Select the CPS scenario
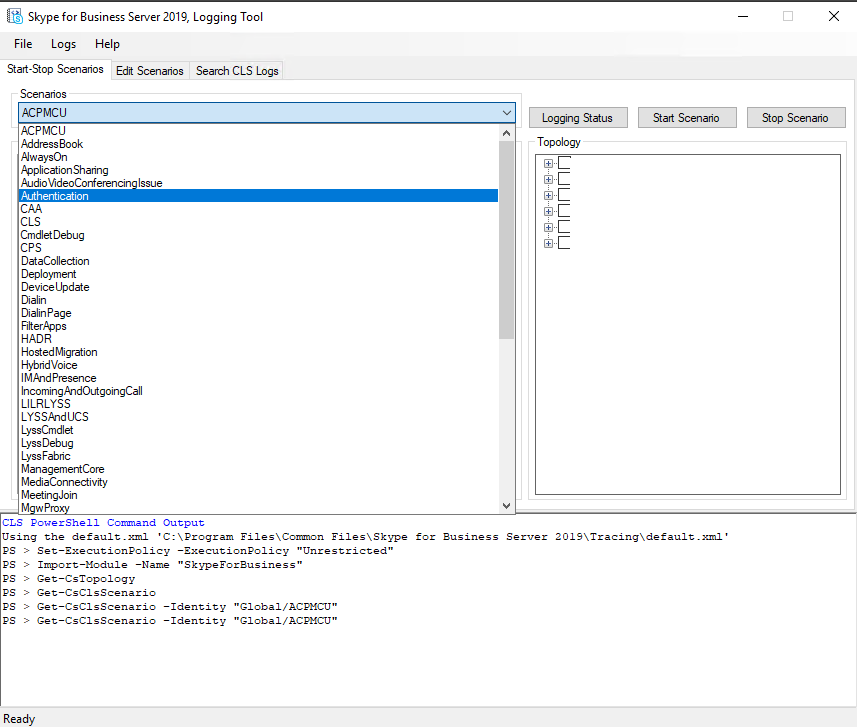 (x=259, y=248)
